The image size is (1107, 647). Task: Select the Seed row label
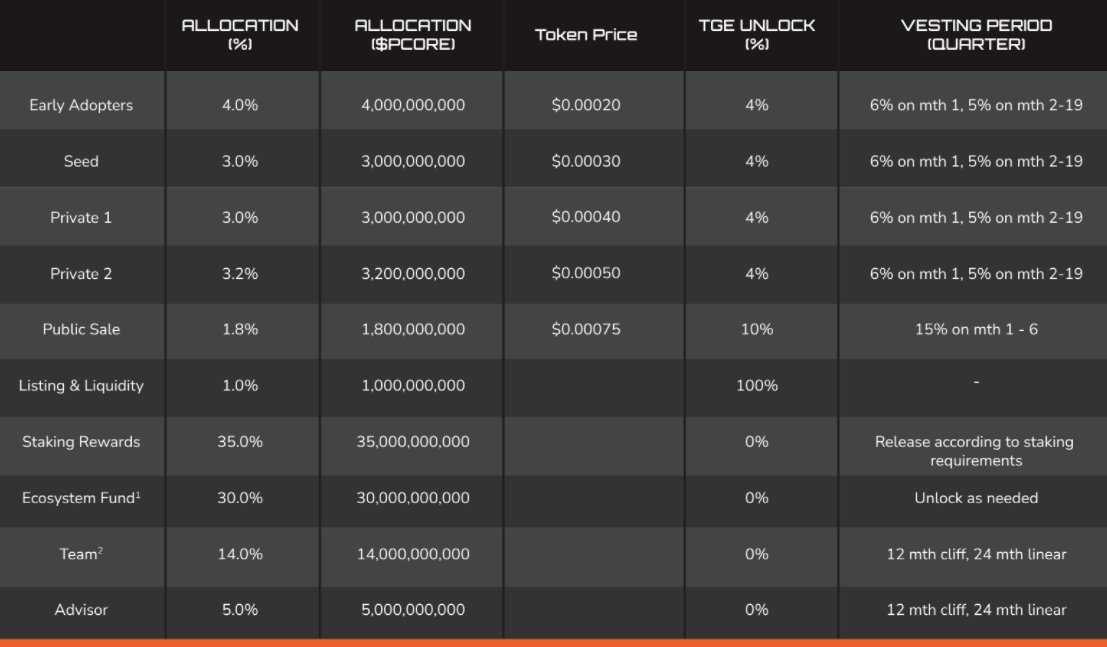[81, 161]
